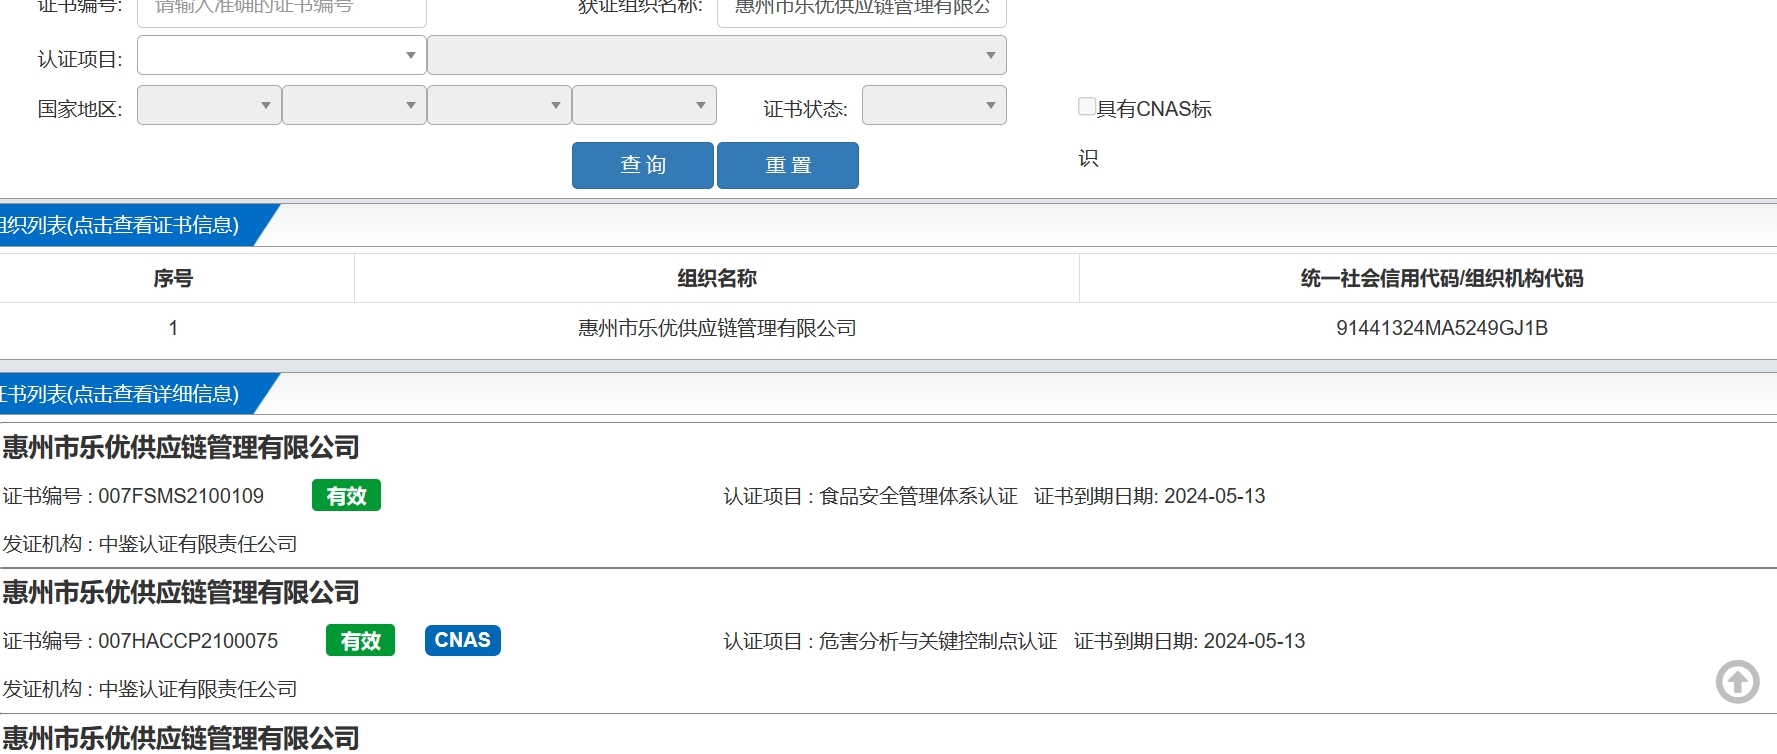Click the 有效 badge beside 007HACCP2100075
This screenshot has width=1777, height=754.
[360, 640]
